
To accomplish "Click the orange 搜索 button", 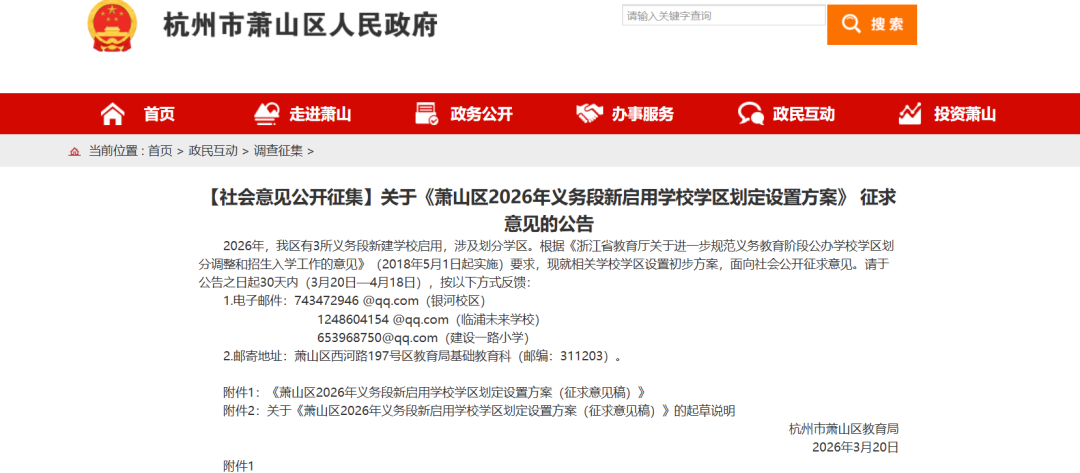I will pyautogui.click(x=872, y=25).
